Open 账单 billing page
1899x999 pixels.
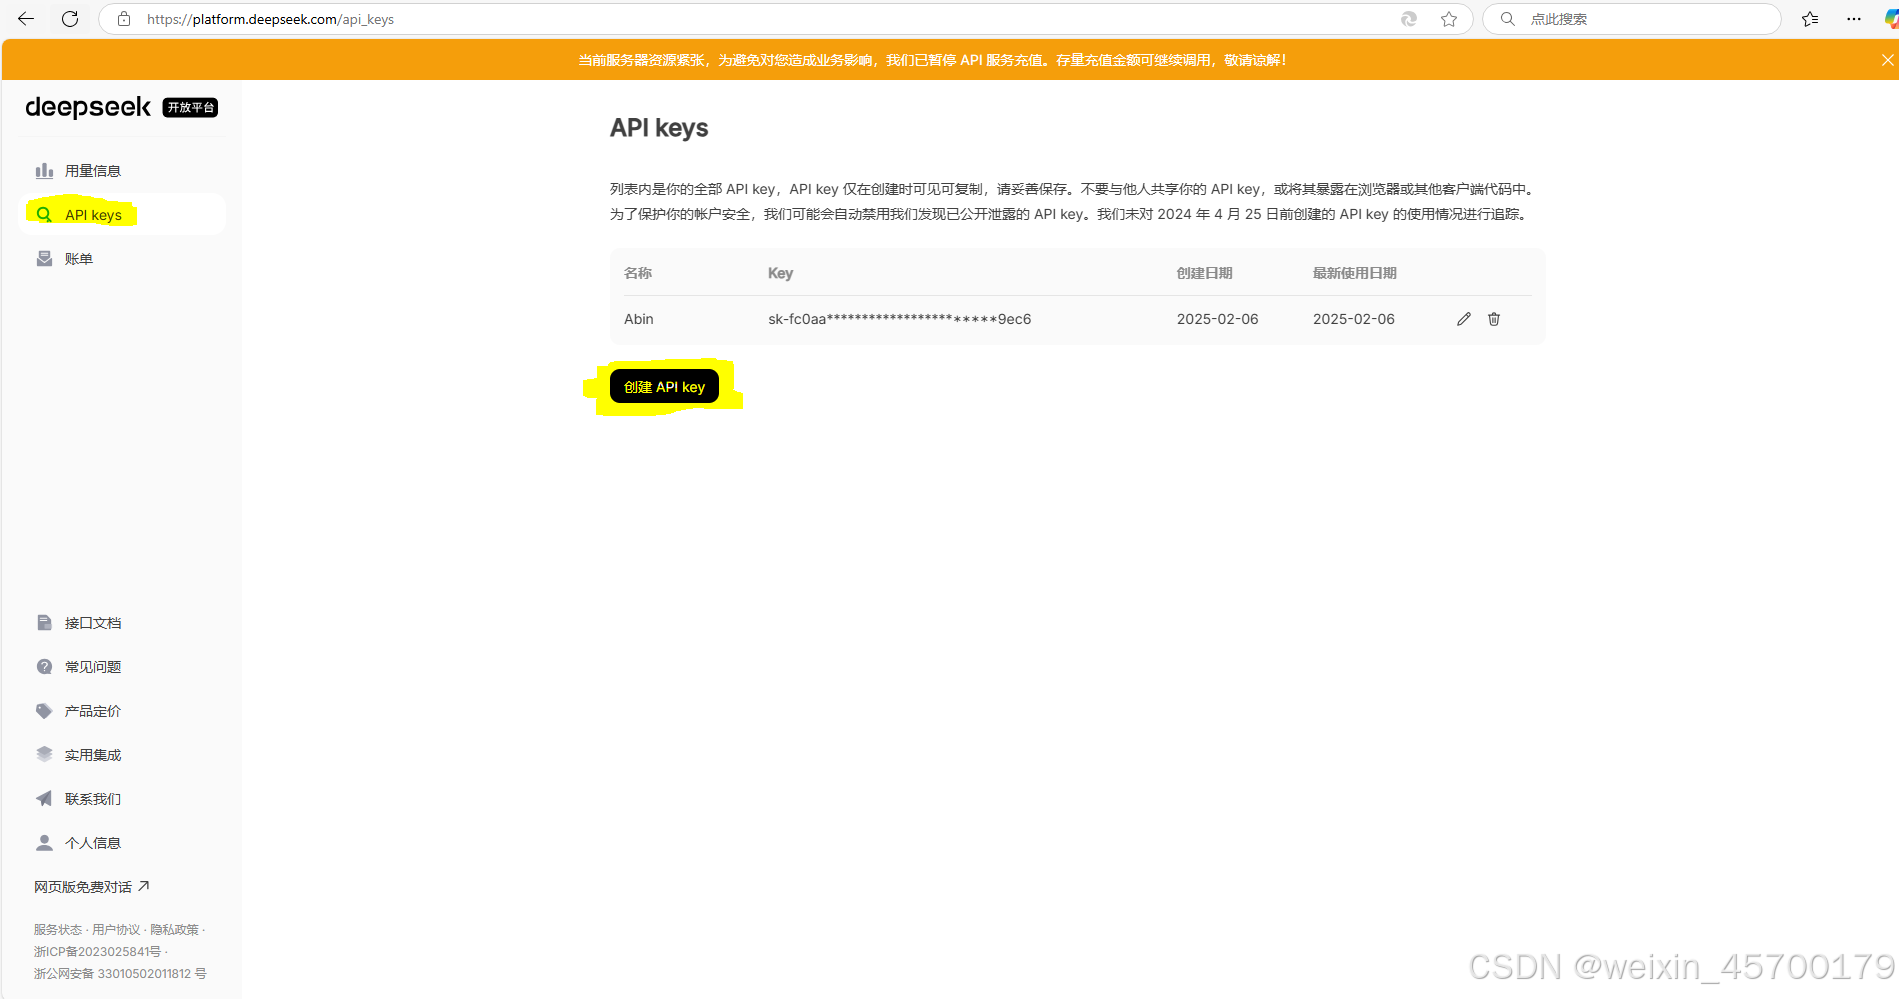point(122,259)
